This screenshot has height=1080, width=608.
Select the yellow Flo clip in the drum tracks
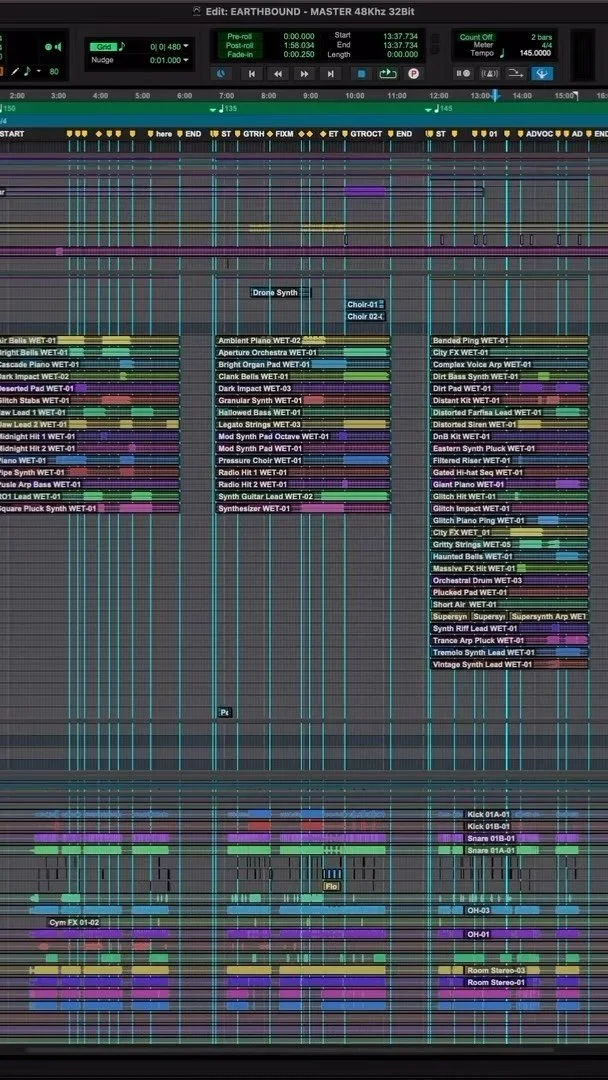tap(332, 886)
